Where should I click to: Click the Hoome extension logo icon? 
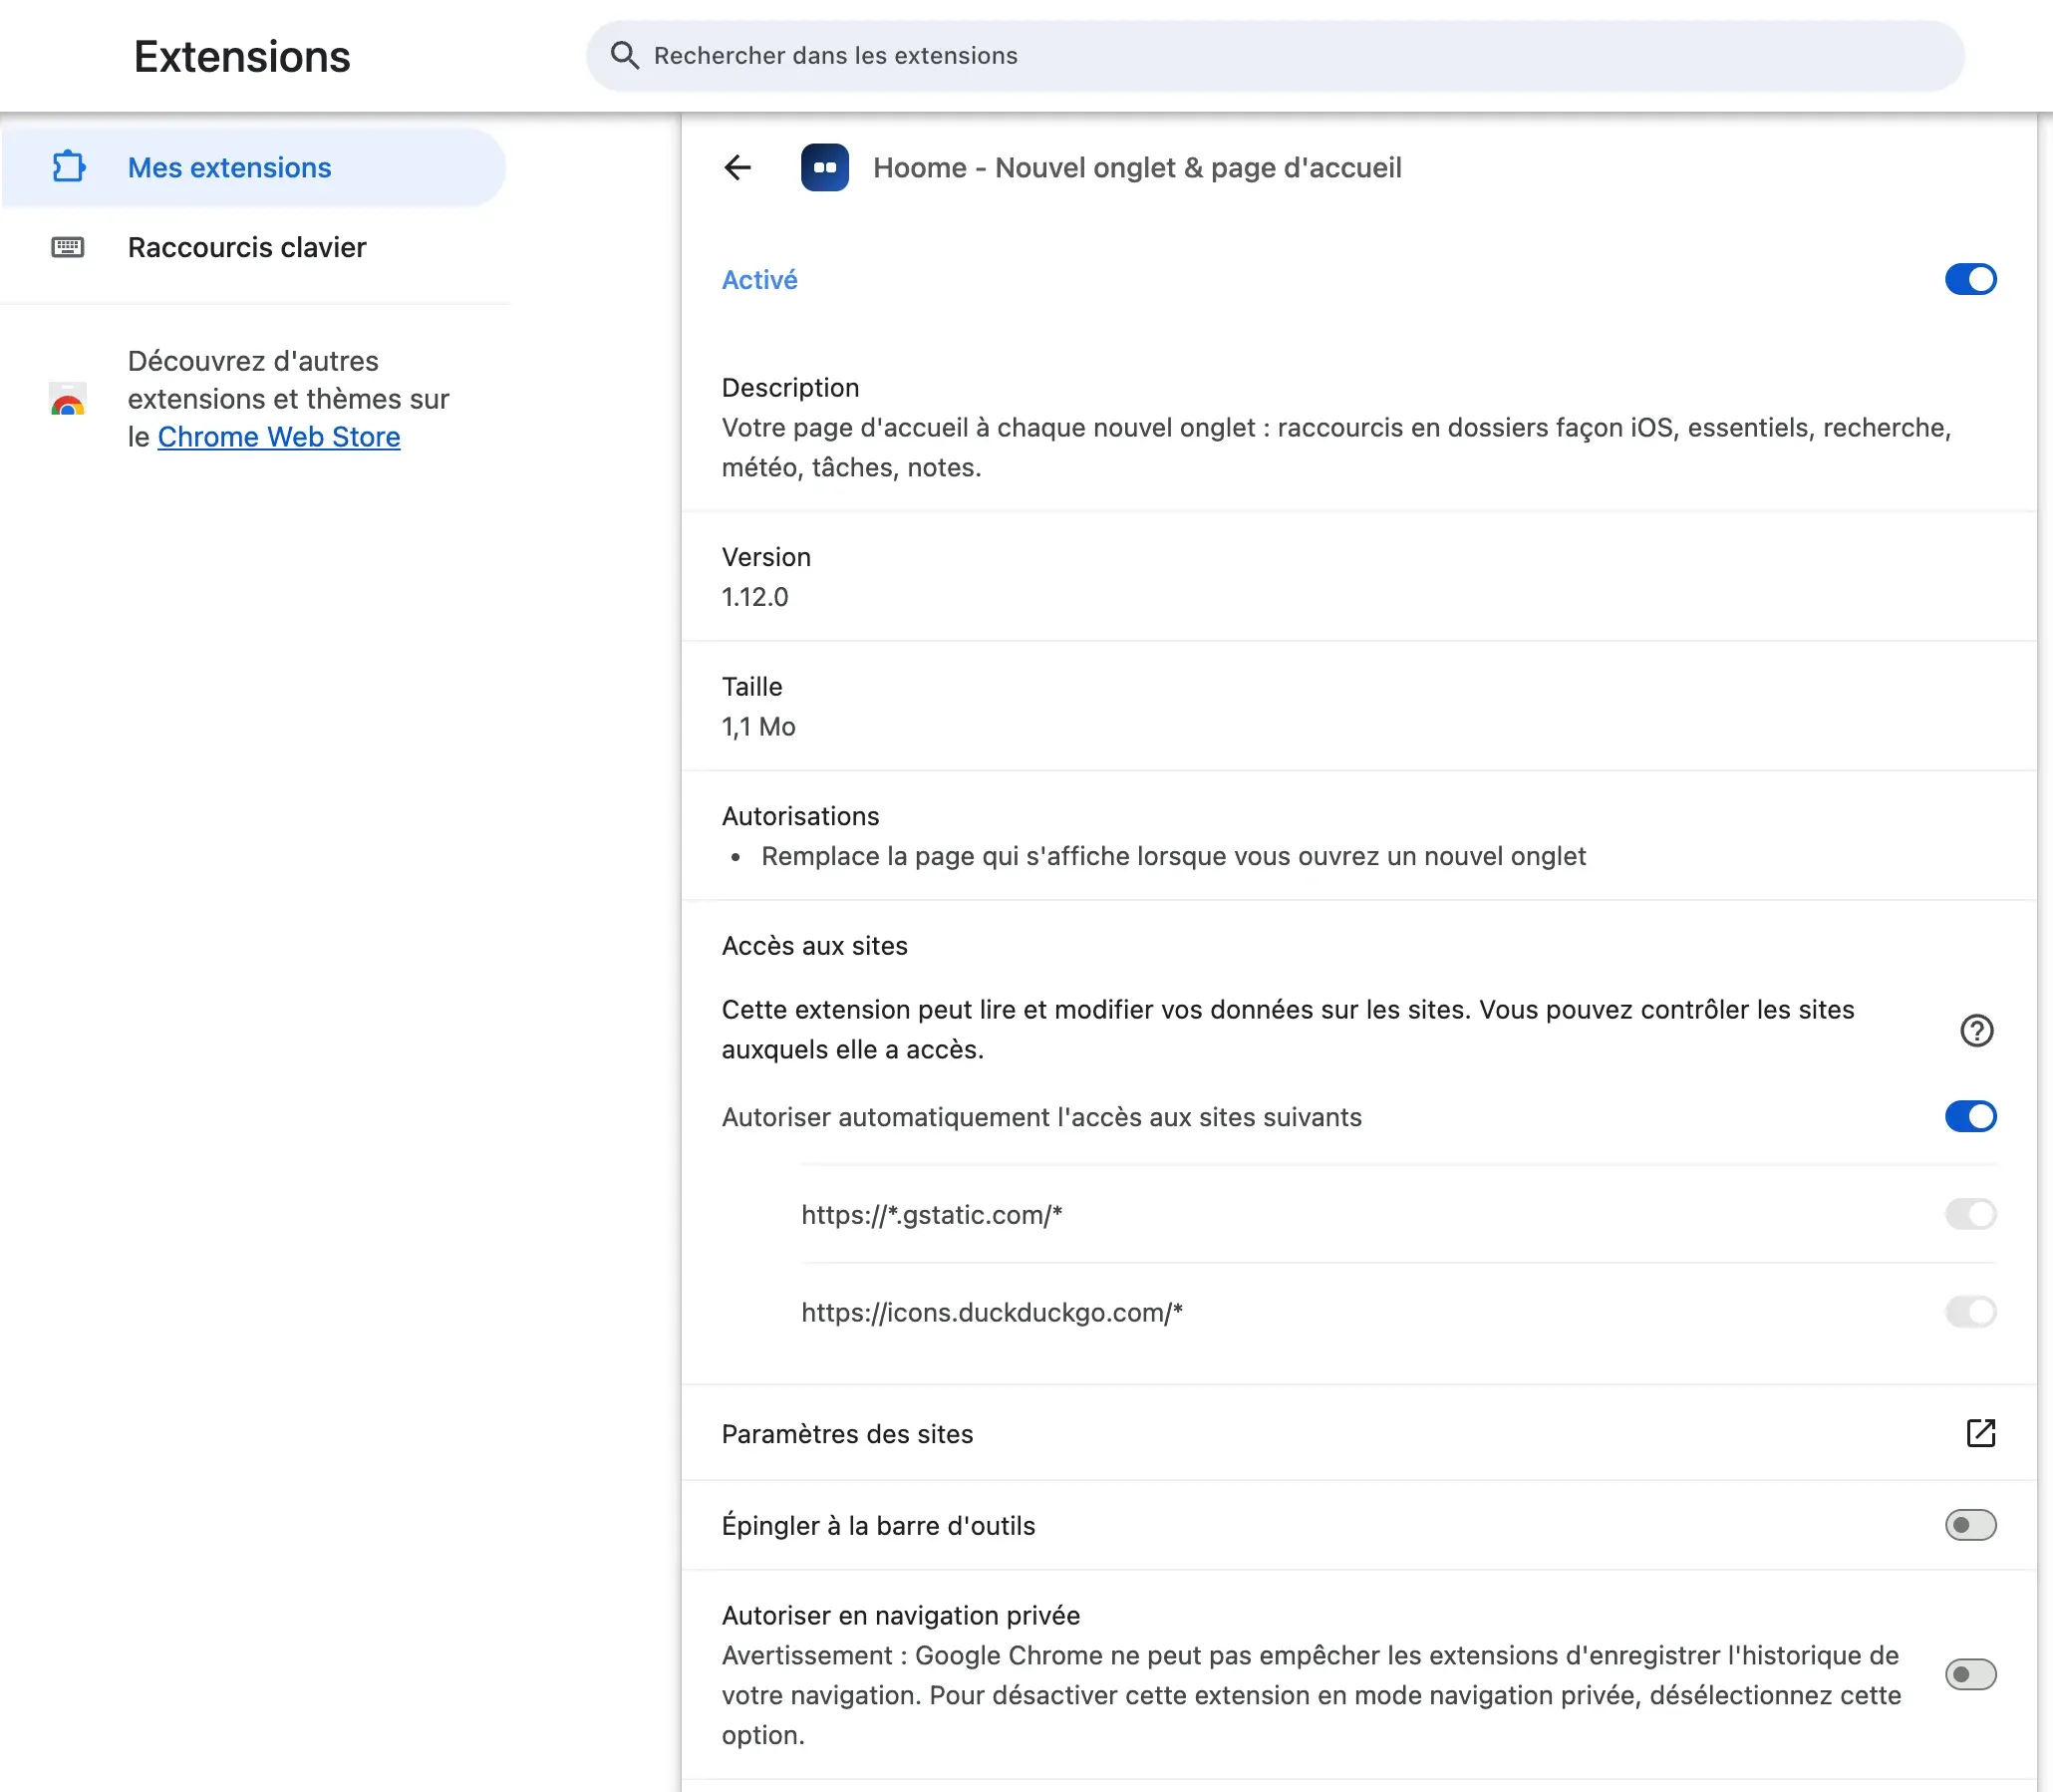click(x=825, y=167)
